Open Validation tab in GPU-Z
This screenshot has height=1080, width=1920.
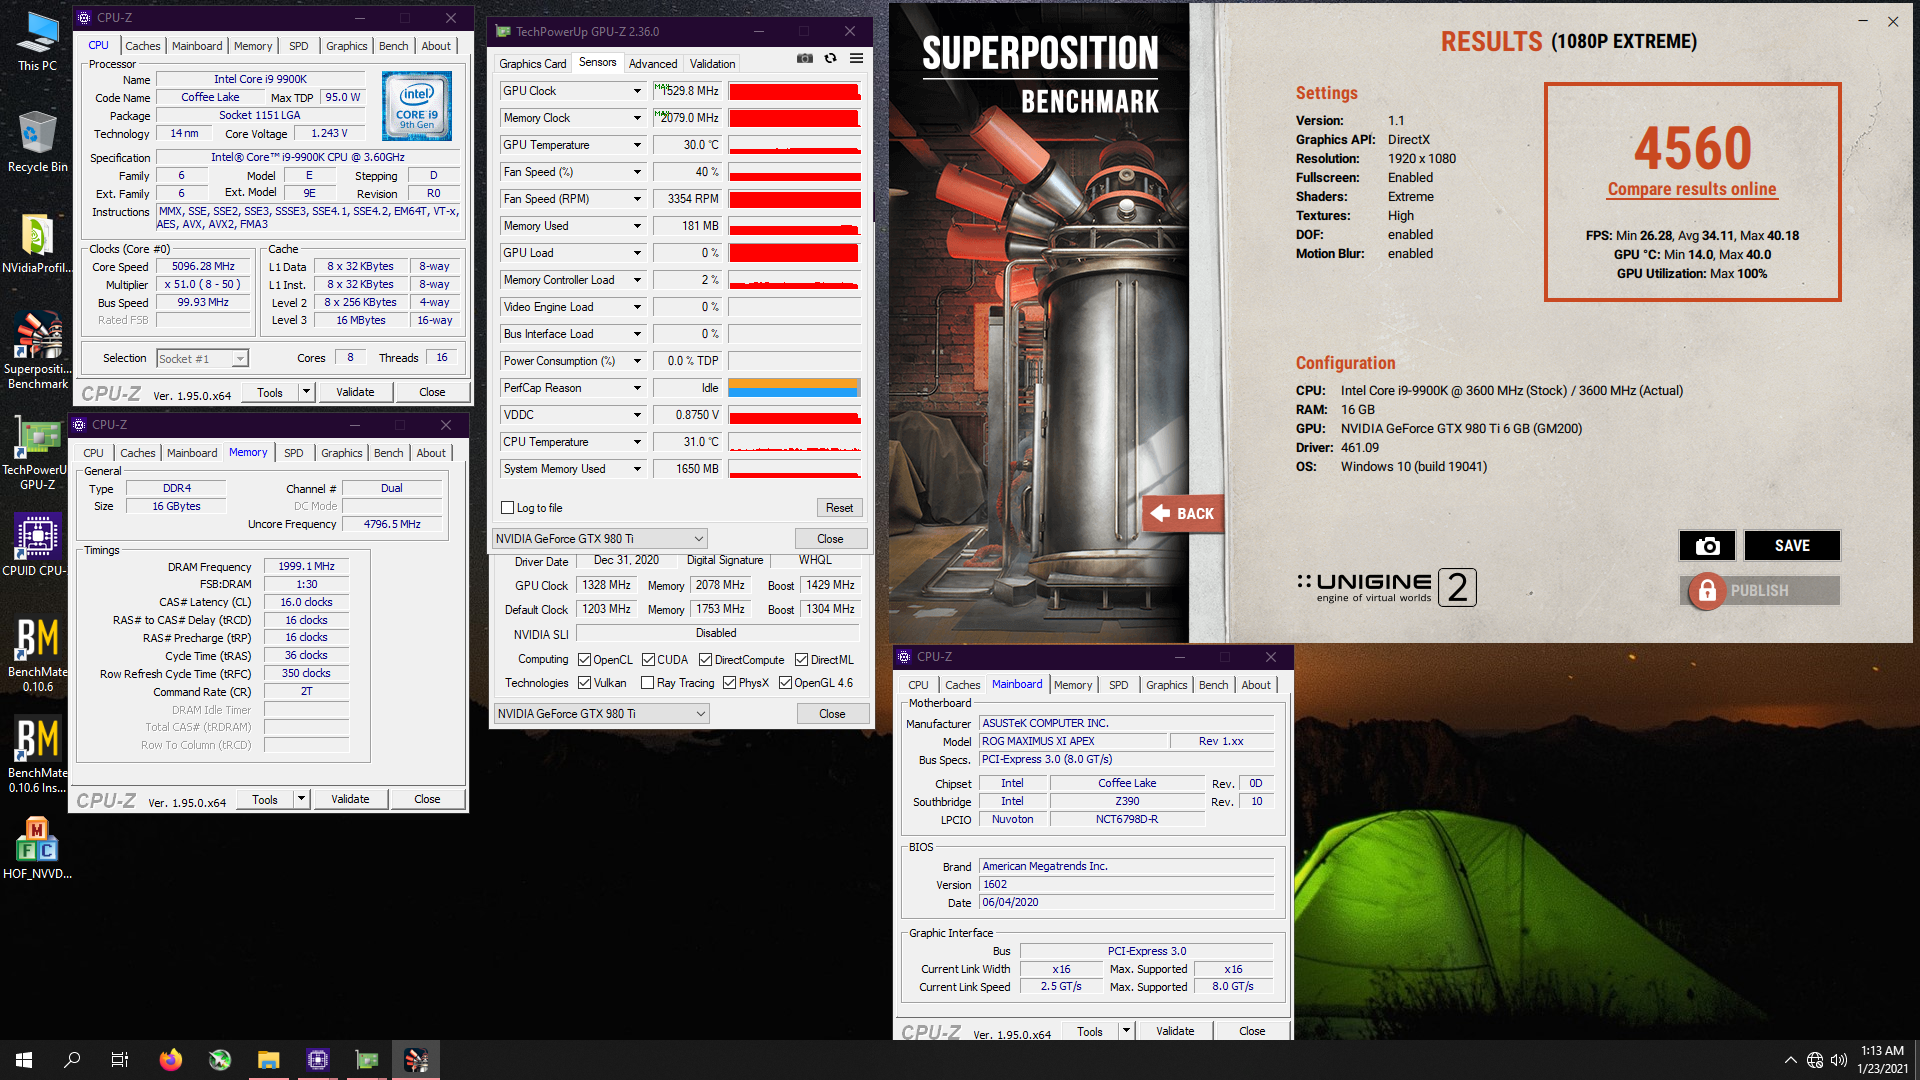click(712, 64)
